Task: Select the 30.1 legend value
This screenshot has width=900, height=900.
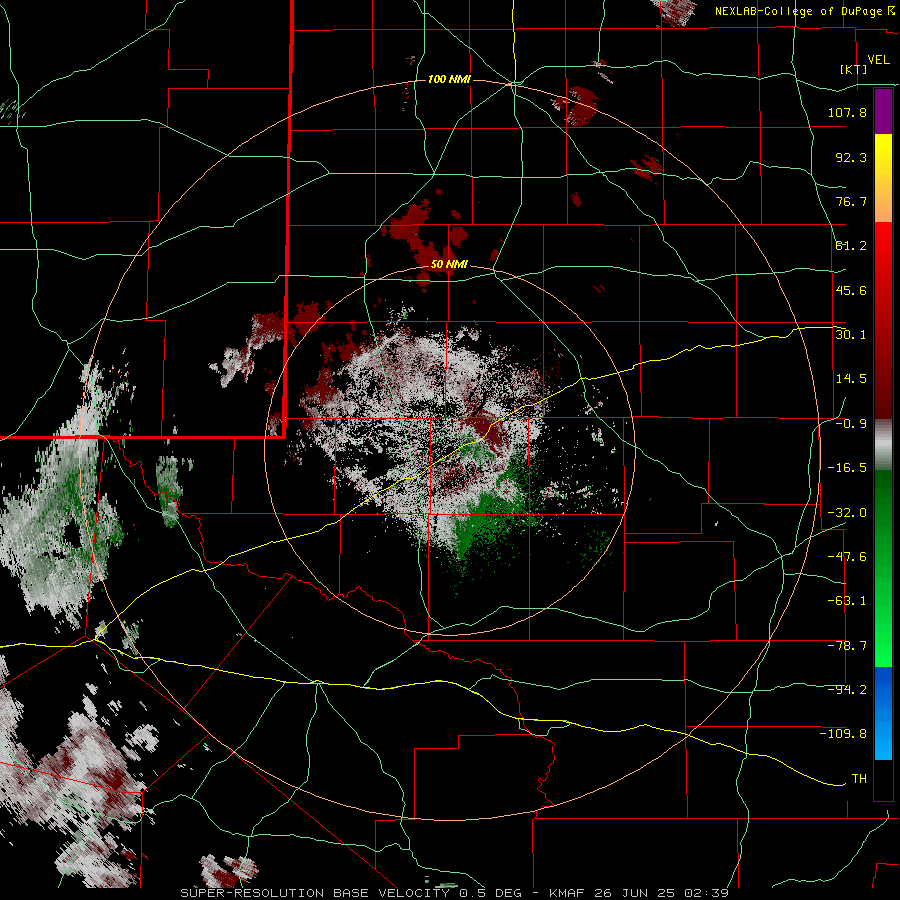Action: click(851, 335)
